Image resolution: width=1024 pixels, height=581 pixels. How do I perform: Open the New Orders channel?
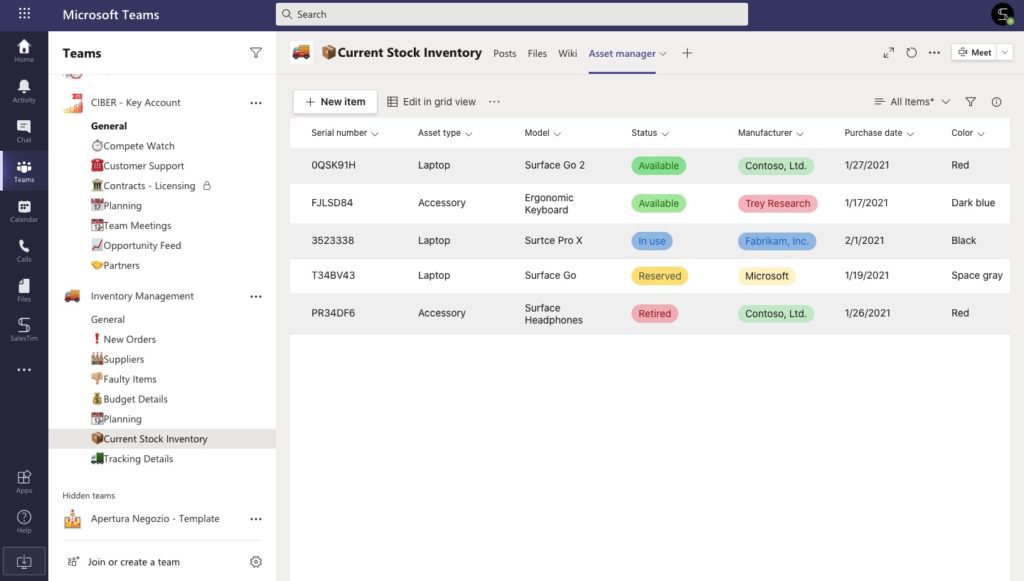tap(123, 339)
